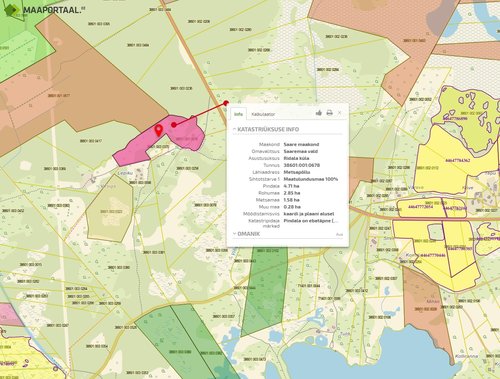The height and width of the screenshot is (379, 500).
Task: Click the cadastral number 38601:001:0678 value
Action: (x=301, y=165)
